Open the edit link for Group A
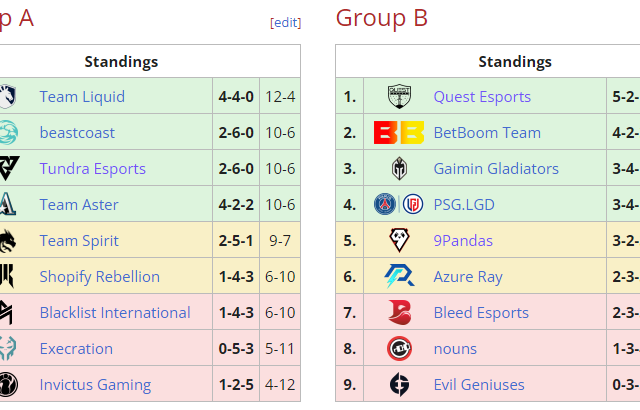Screen dimensions: 640x410 pyautogui.click(x=285, y=23)
